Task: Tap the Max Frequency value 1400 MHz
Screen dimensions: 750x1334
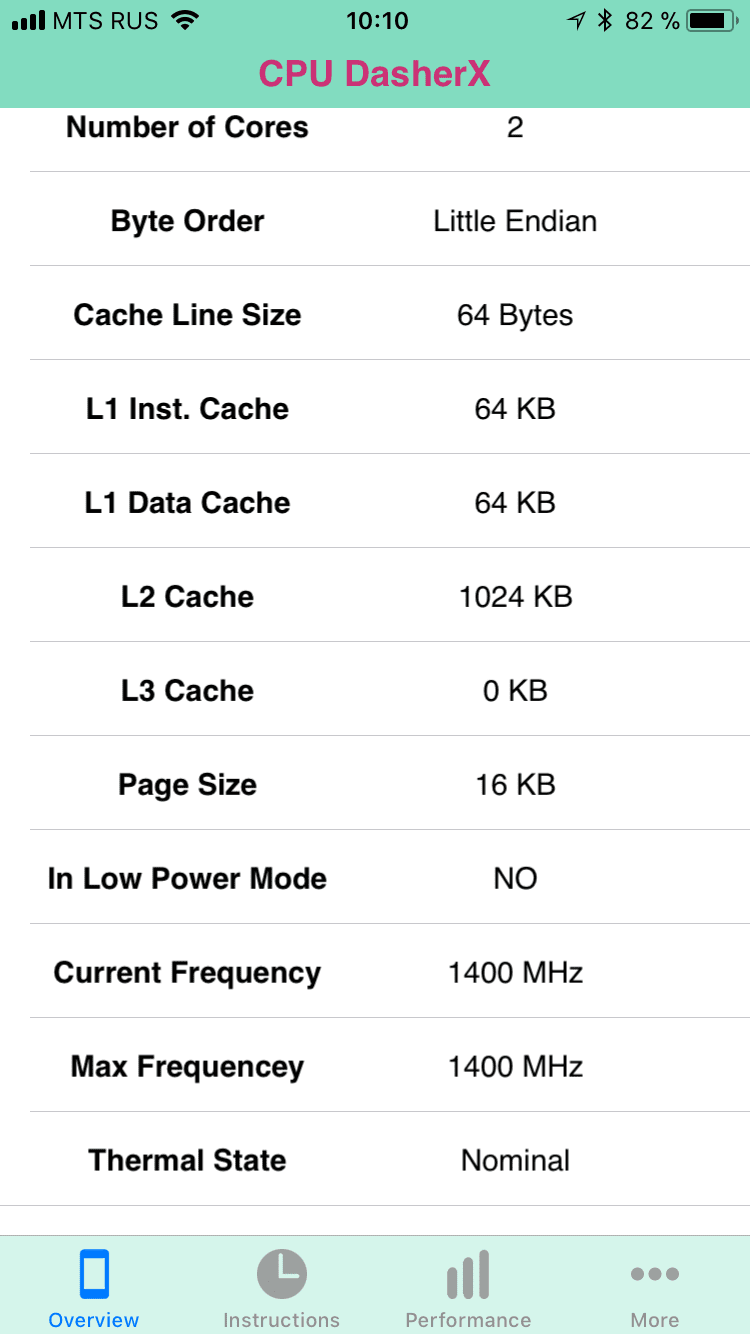Action: click(x=515, y=1066)
